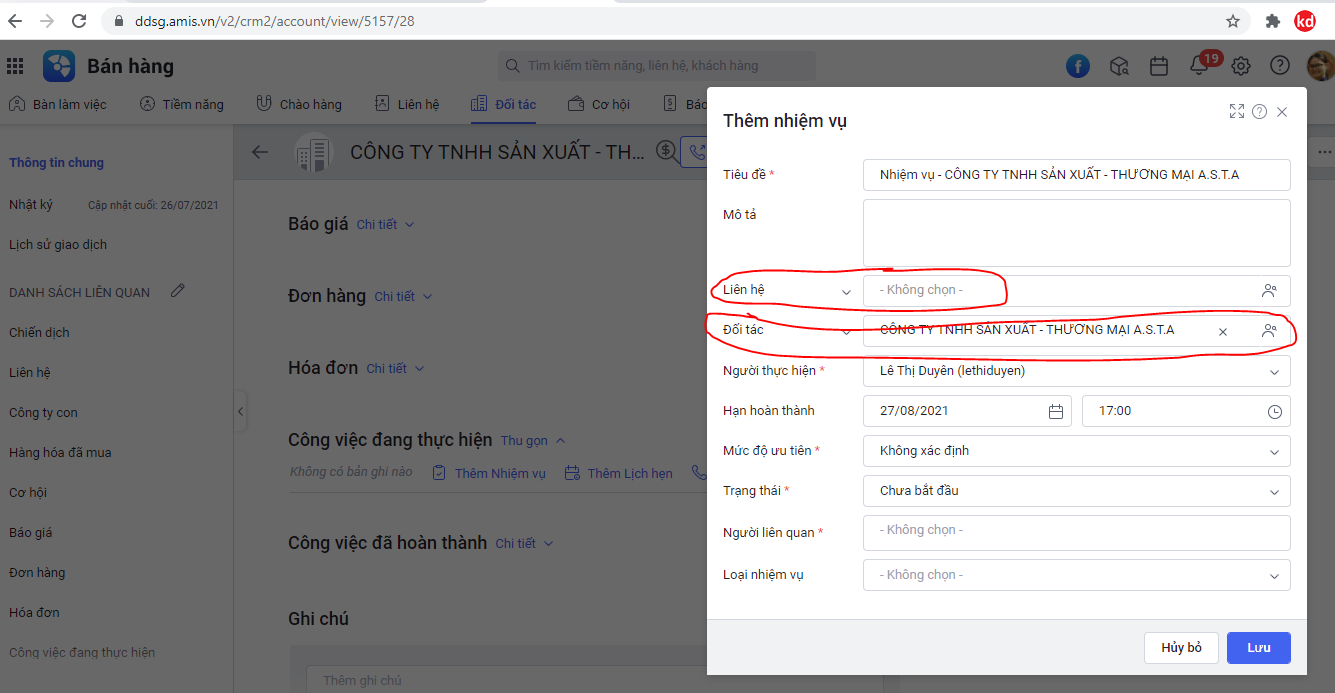Open notifications bell with 19 badge
Viewport: 1335px width, 693px height.
(x=1200, y=66)
